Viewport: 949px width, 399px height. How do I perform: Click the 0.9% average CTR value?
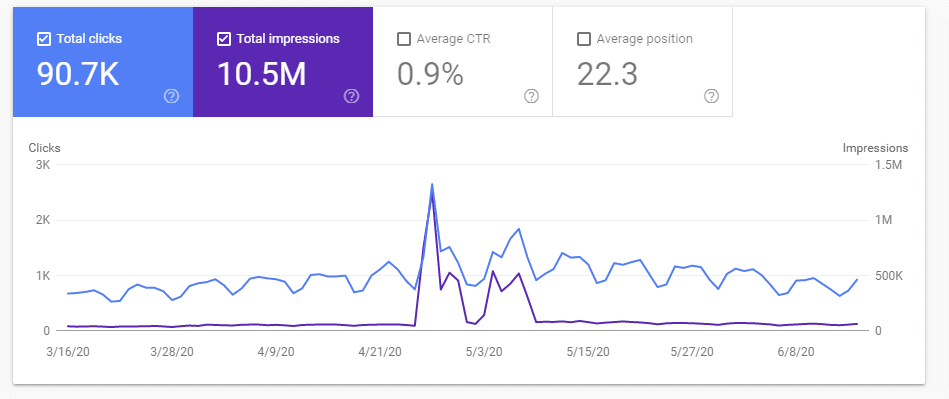(x=430, y=74)
